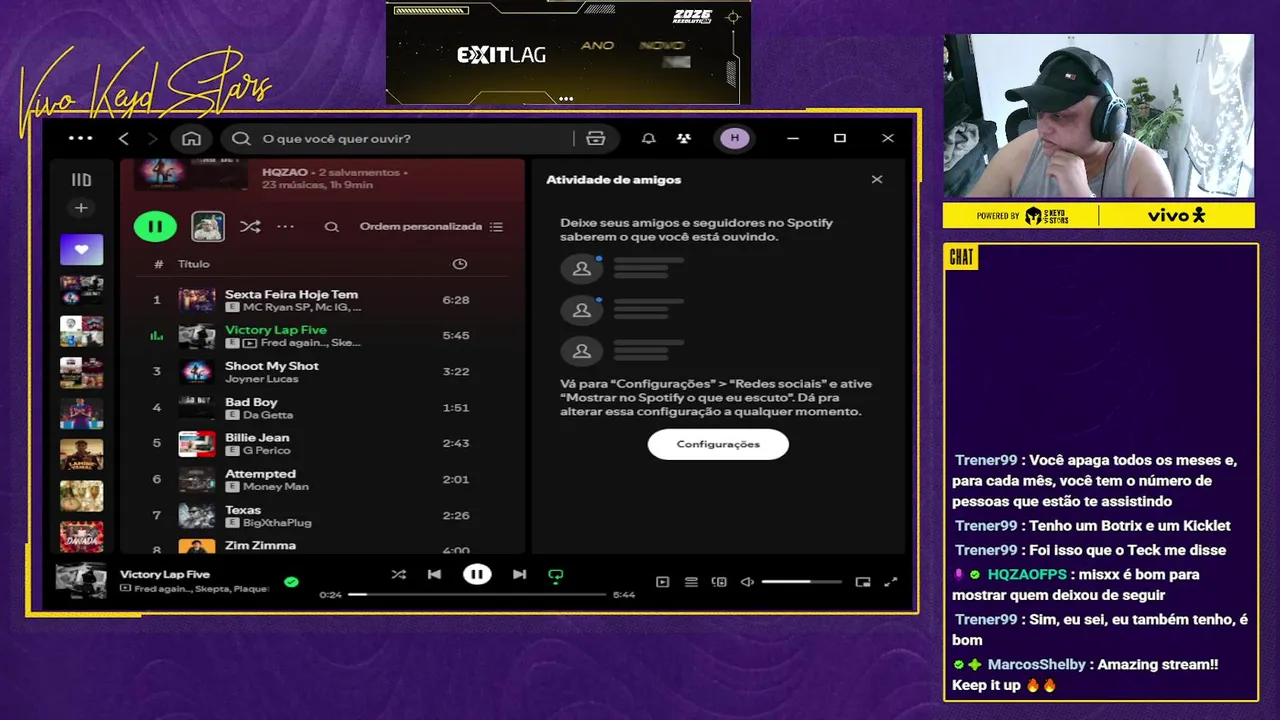Skip to the next track

tap(519, 574)
